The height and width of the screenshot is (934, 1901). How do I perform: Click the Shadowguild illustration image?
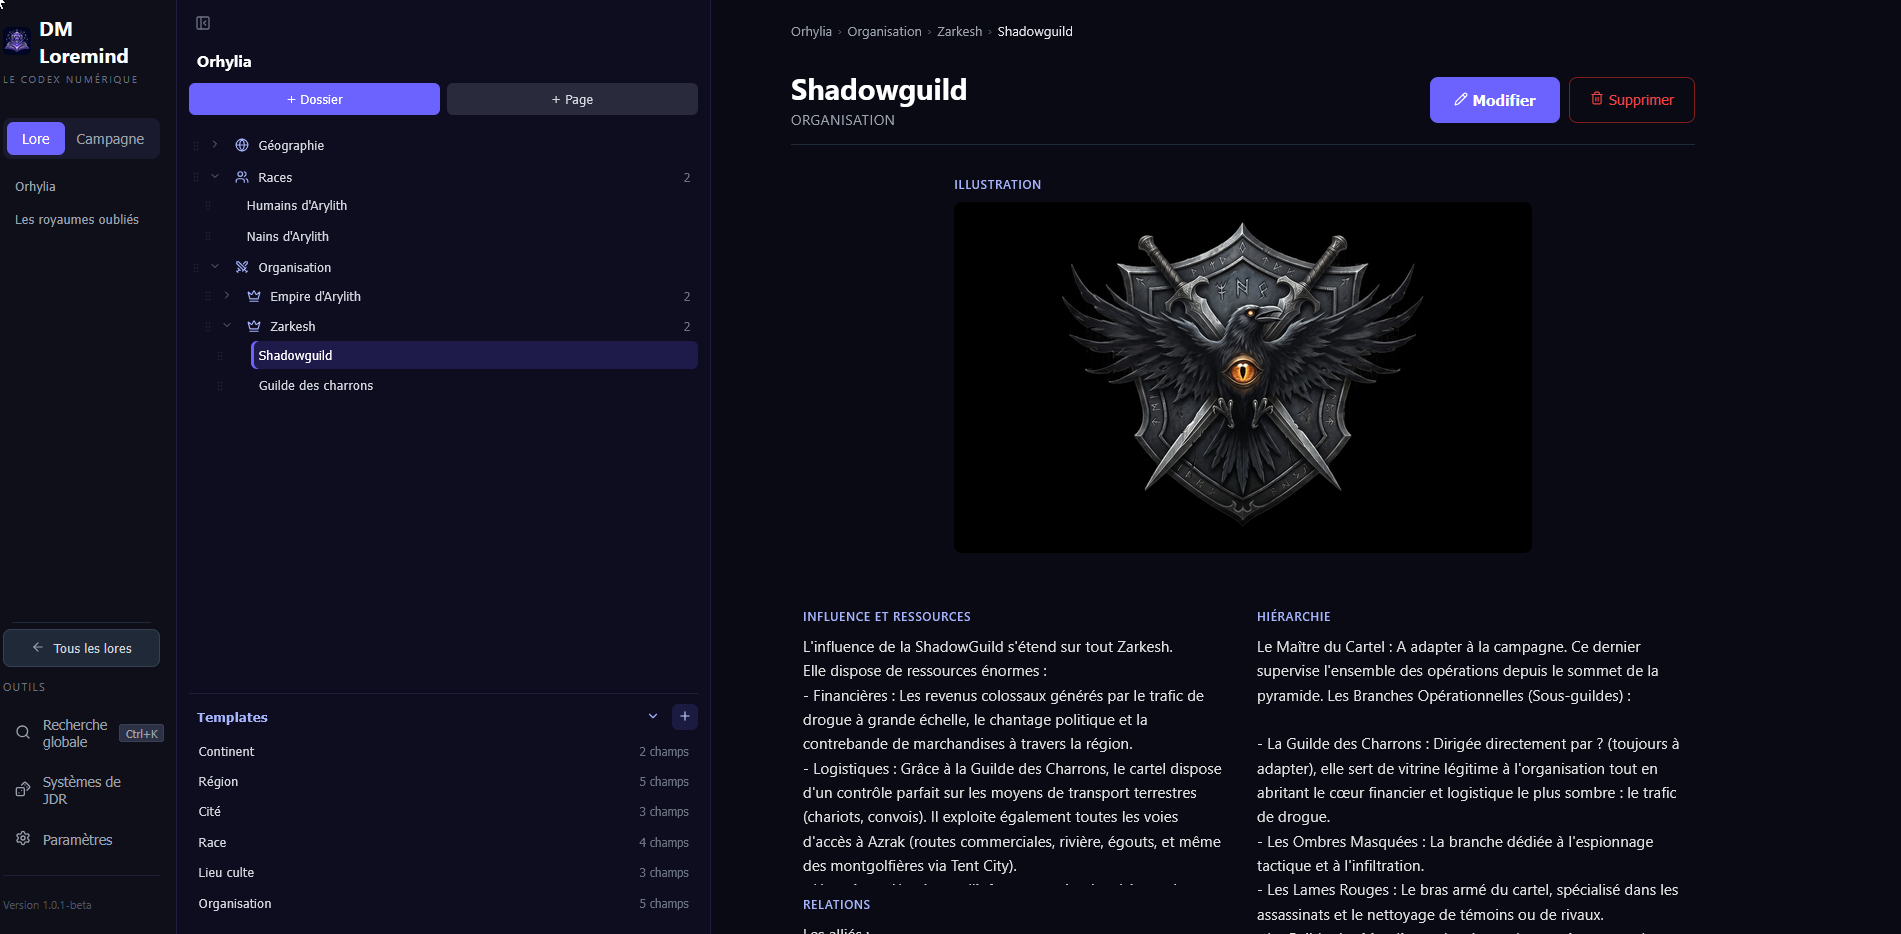tap(1243, 377)
